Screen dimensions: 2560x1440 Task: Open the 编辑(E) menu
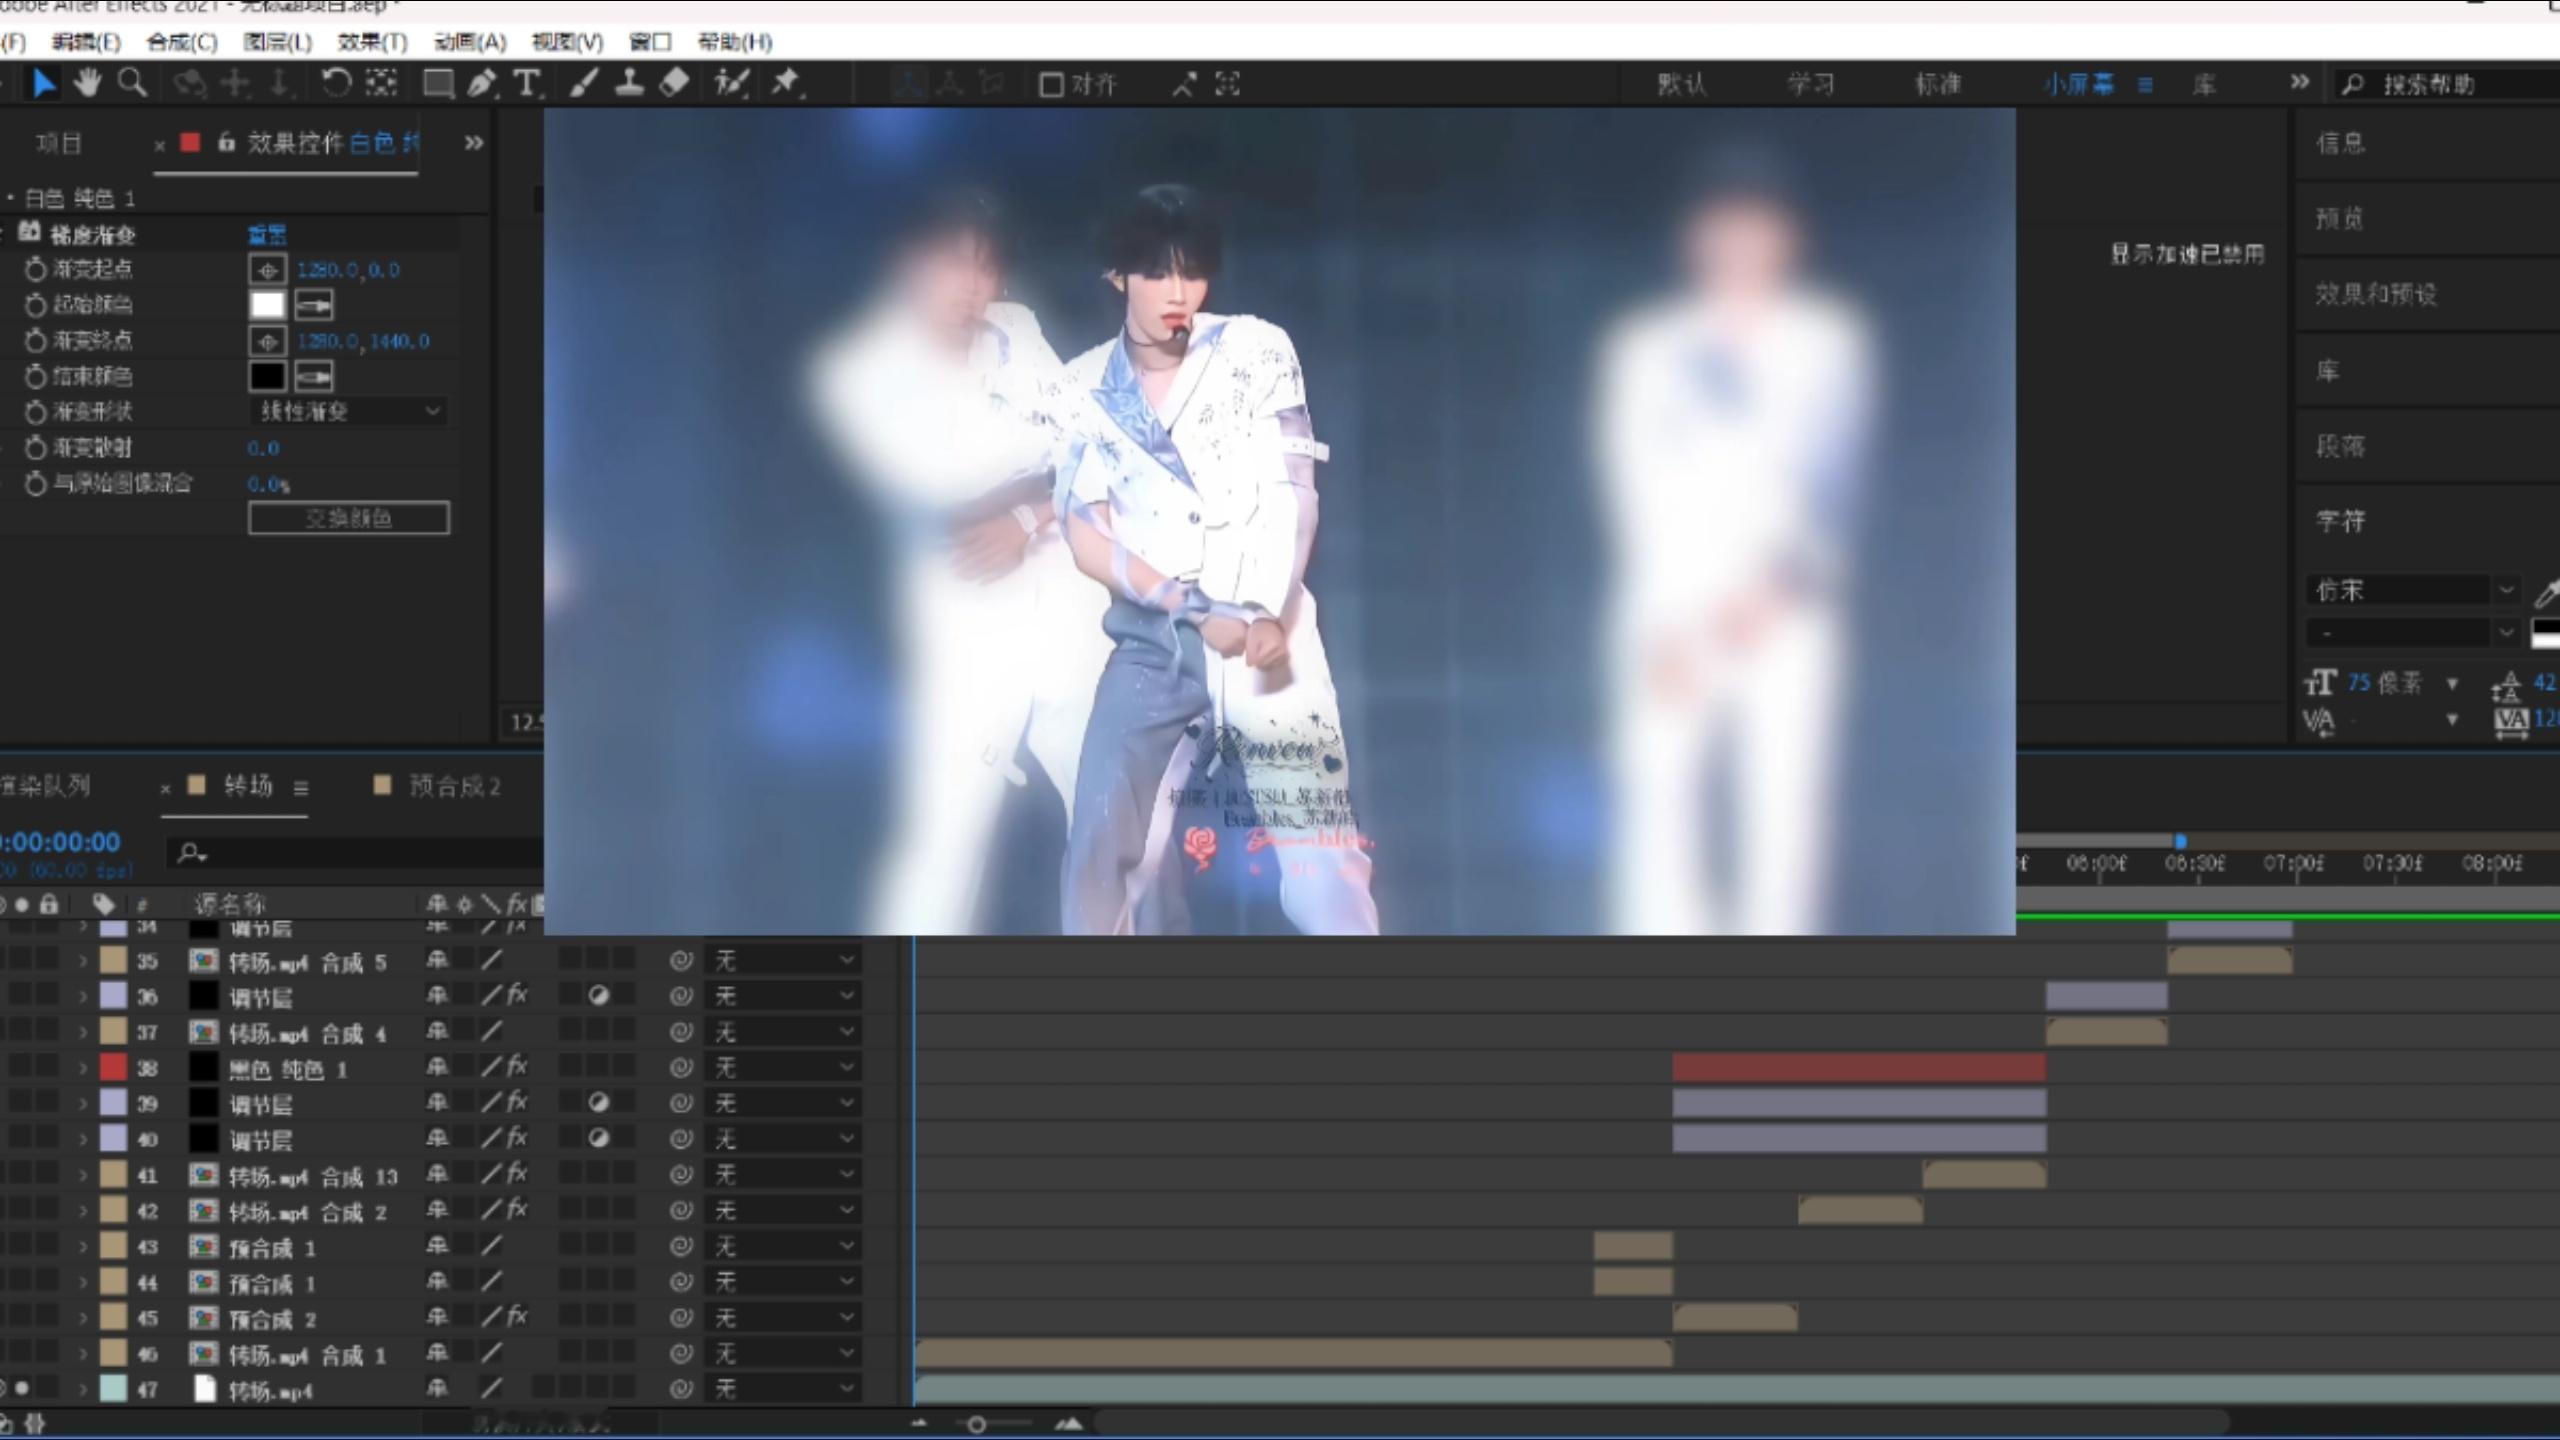(x=86, y=42)
